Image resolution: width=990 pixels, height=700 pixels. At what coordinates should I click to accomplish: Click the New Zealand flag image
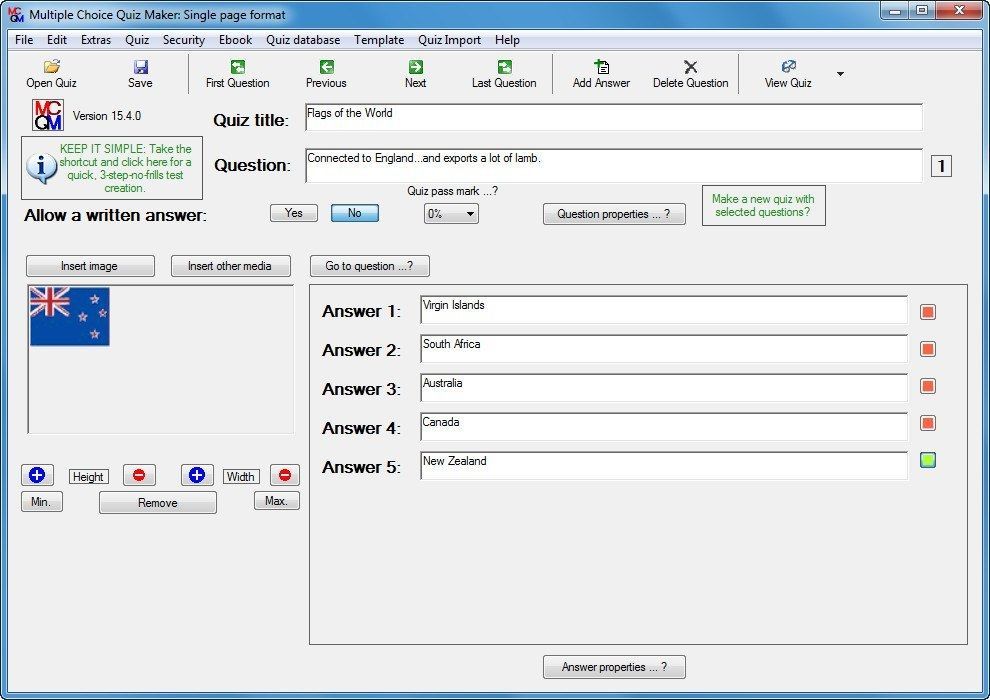[68, 315]
